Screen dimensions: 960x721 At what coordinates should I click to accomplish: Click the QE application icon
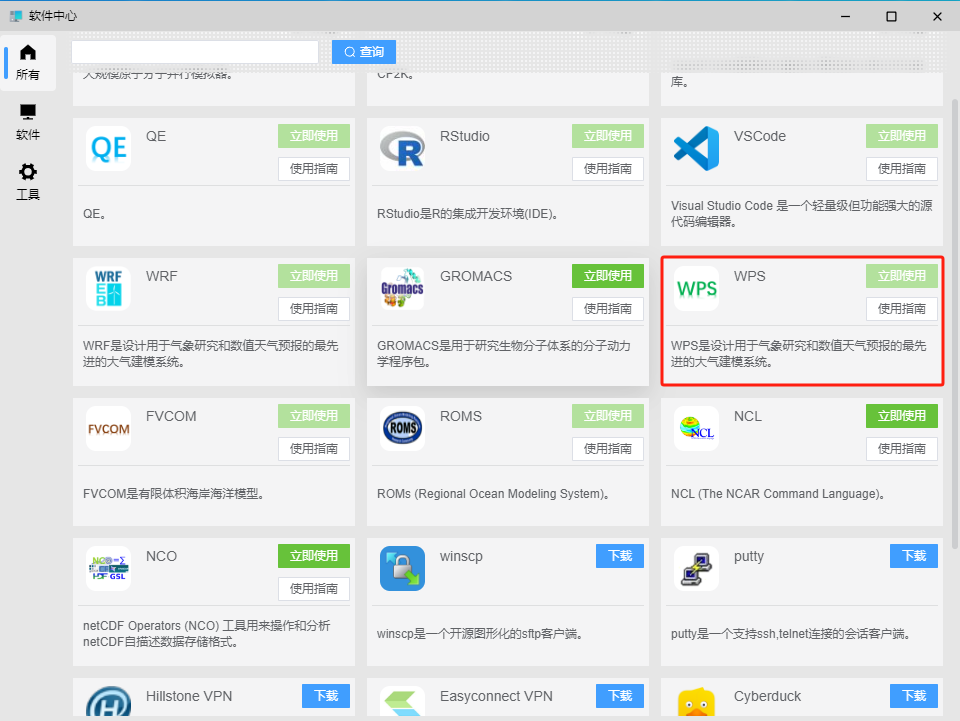tap(108, 148)
